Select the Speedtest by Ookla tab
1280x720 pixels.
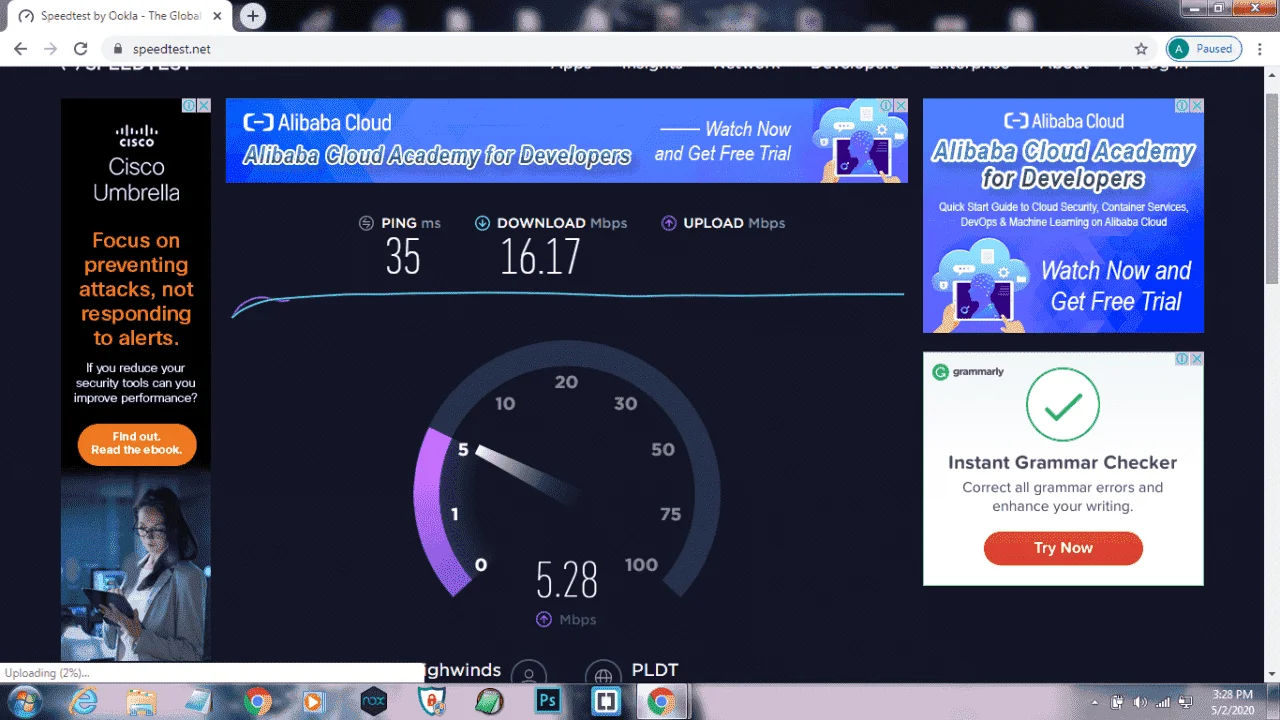click(120, 16)
